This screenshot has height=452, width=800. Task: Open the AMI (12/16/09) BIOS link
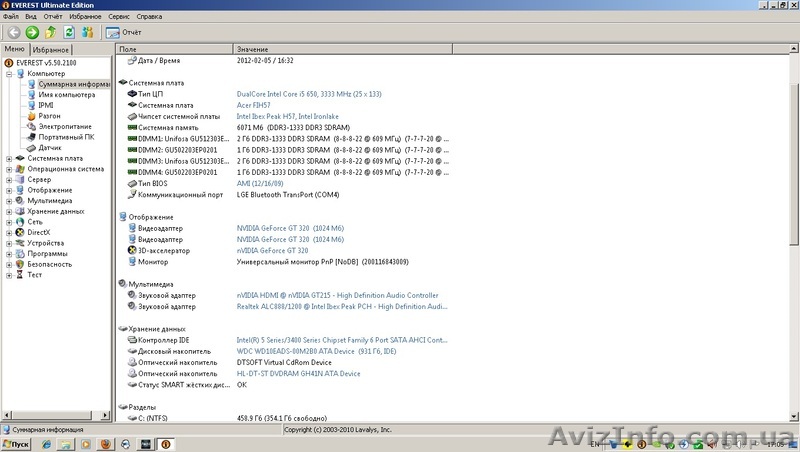[260, 183]
